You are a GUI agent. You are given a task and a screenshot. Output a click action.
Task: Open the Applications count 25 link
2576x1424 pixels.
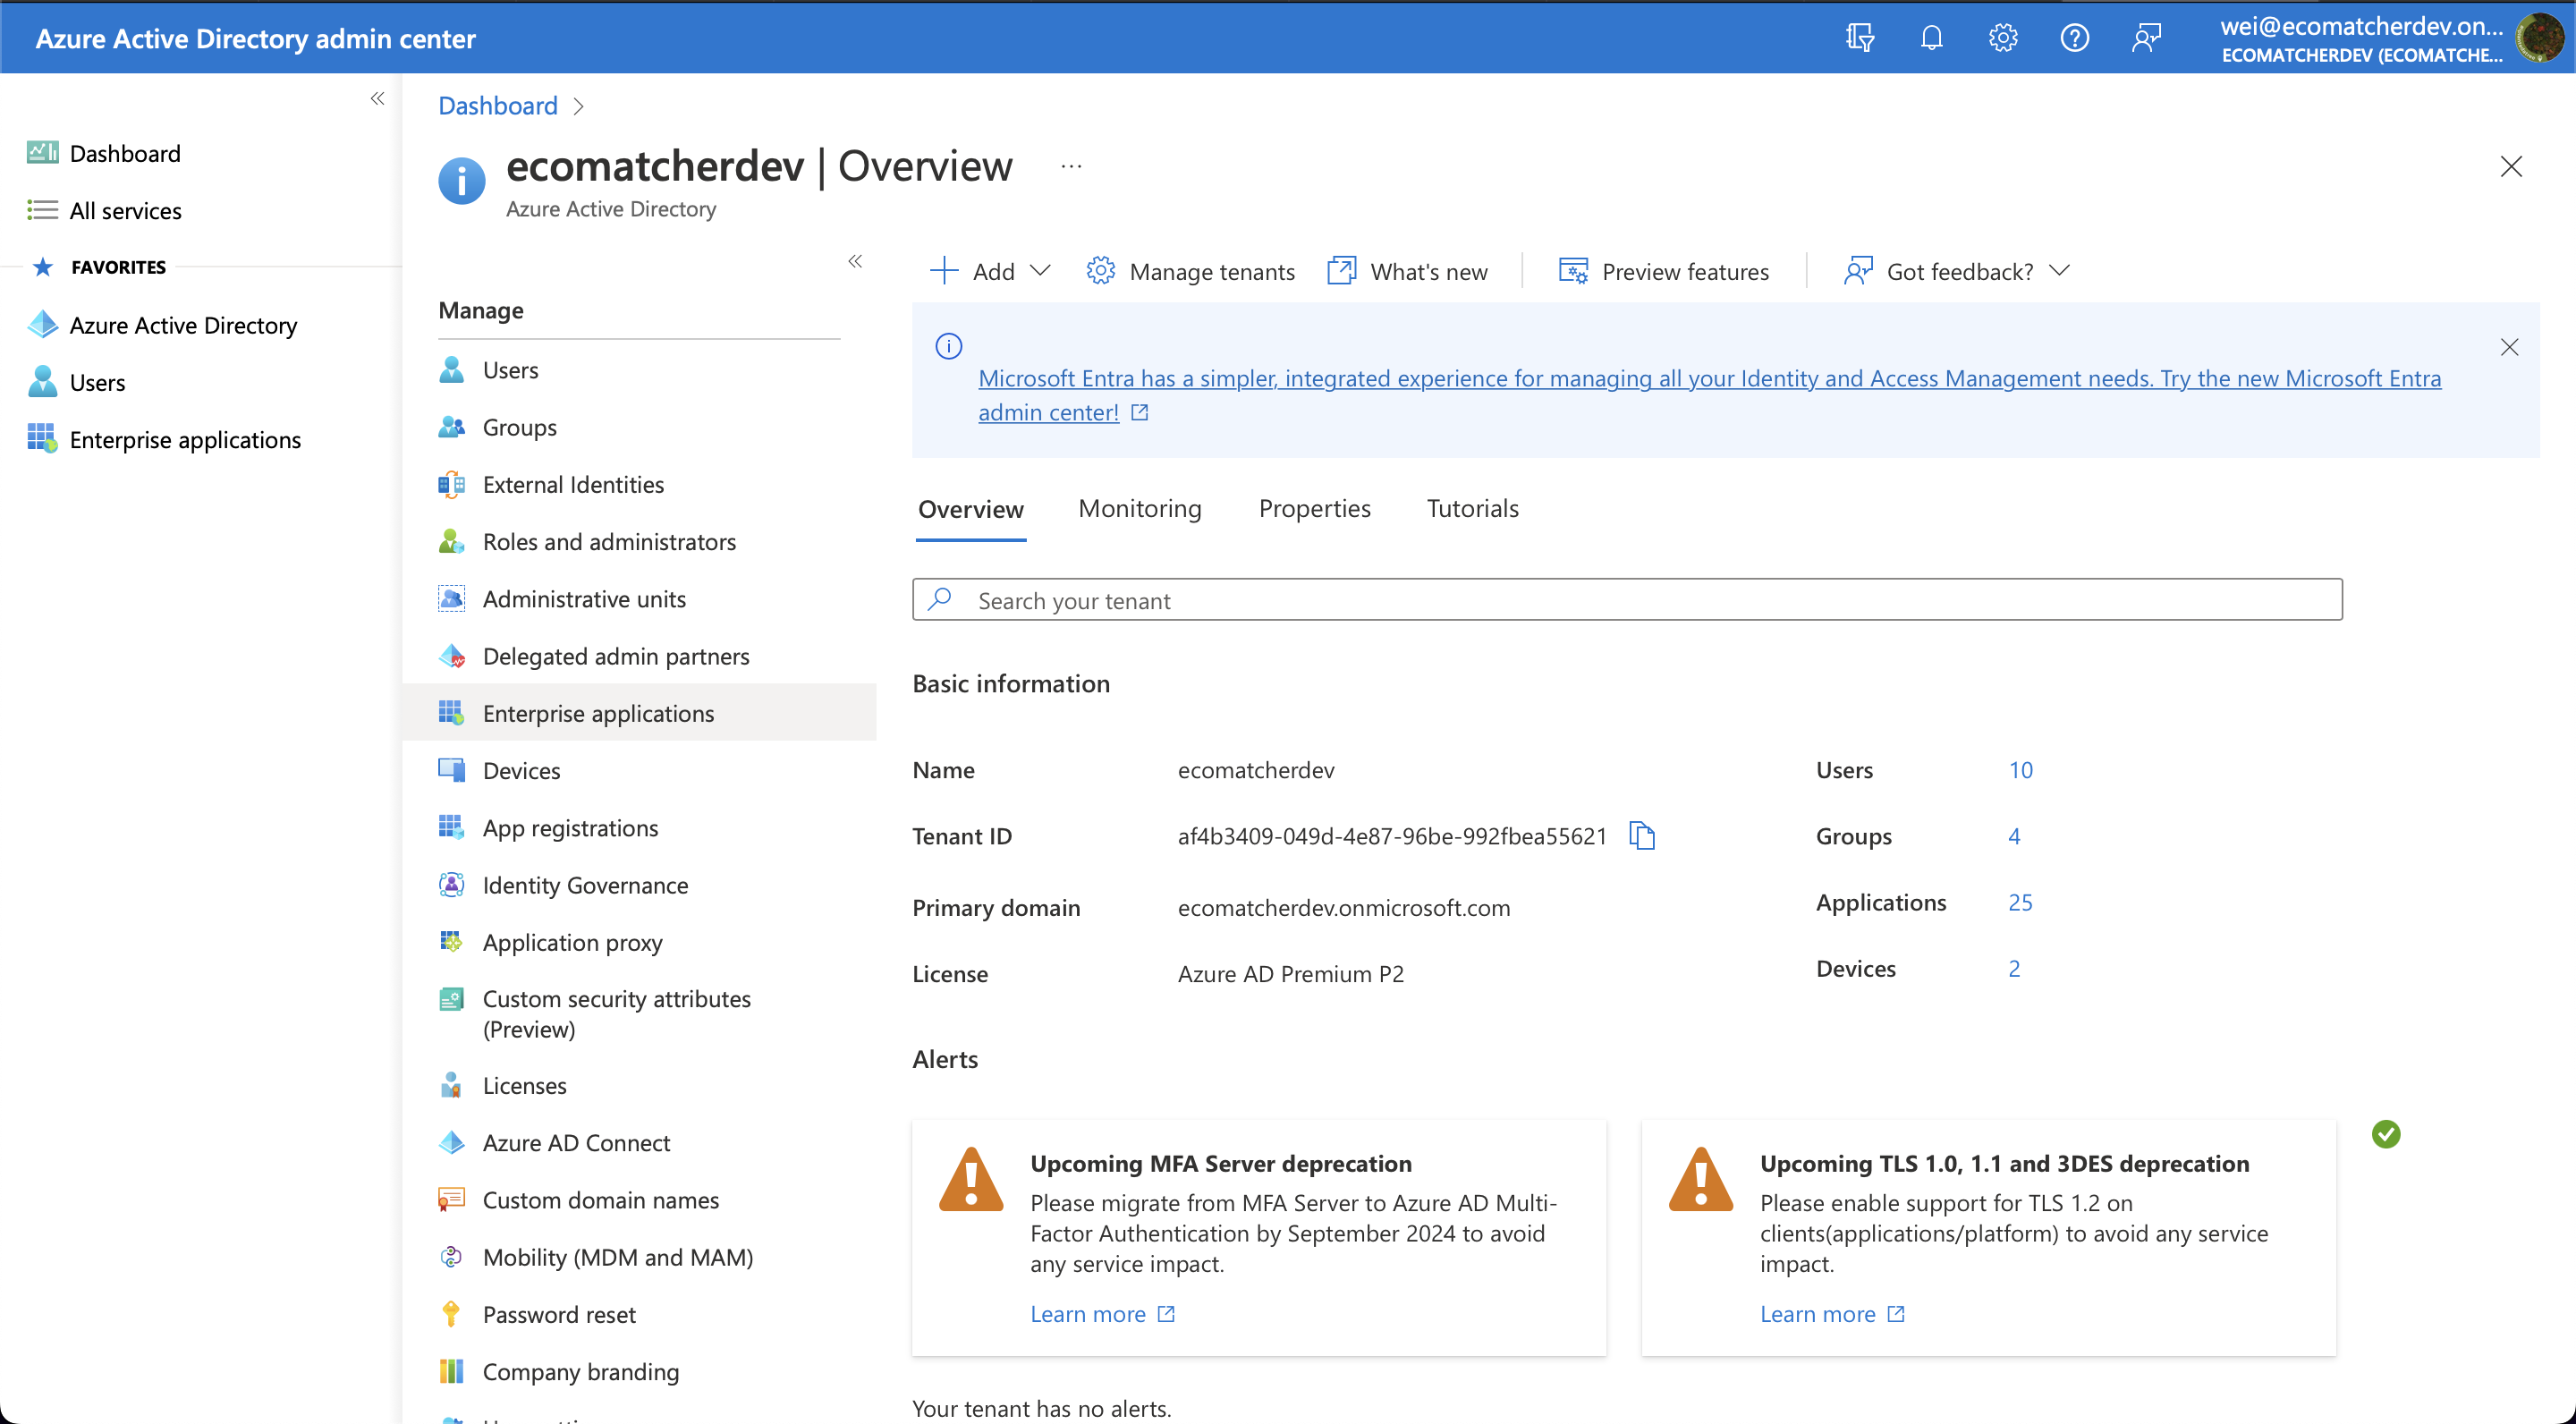click(2020, 902)
